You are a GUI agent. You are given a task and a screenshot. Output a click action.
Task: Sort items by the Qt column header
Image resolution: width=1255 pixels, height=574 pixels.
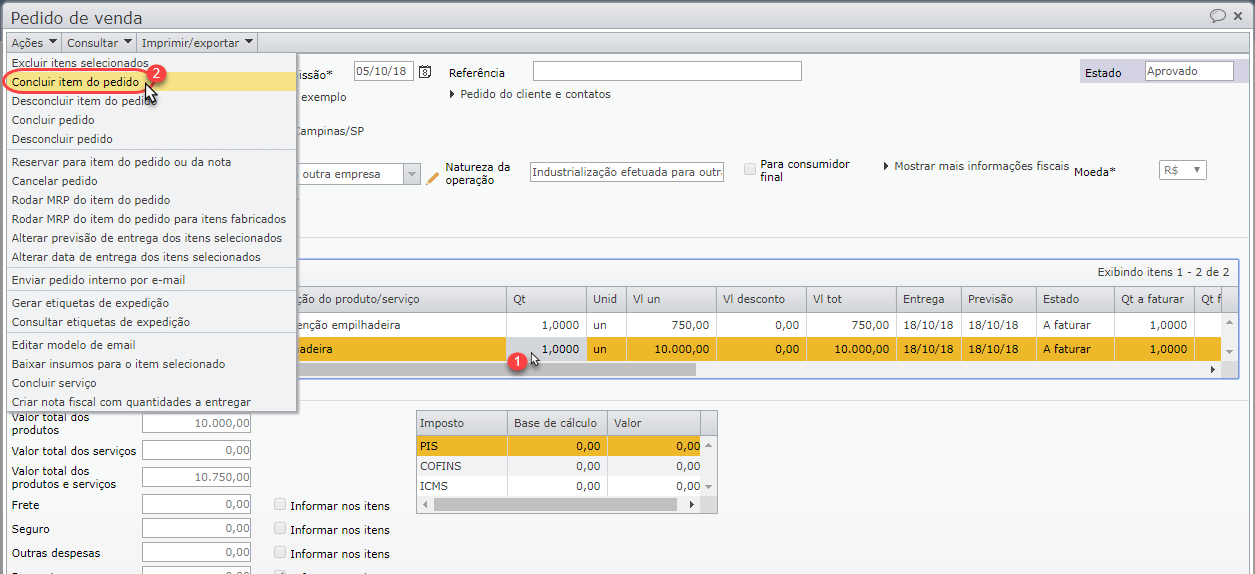pos(546,299)
